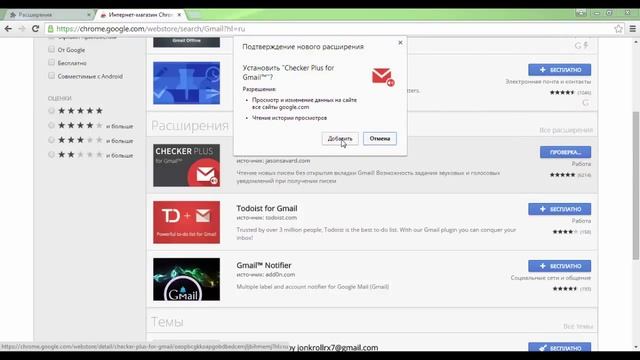Check the От Google checkbox
The image size is (640, 360).
click(x=51, y=49)
